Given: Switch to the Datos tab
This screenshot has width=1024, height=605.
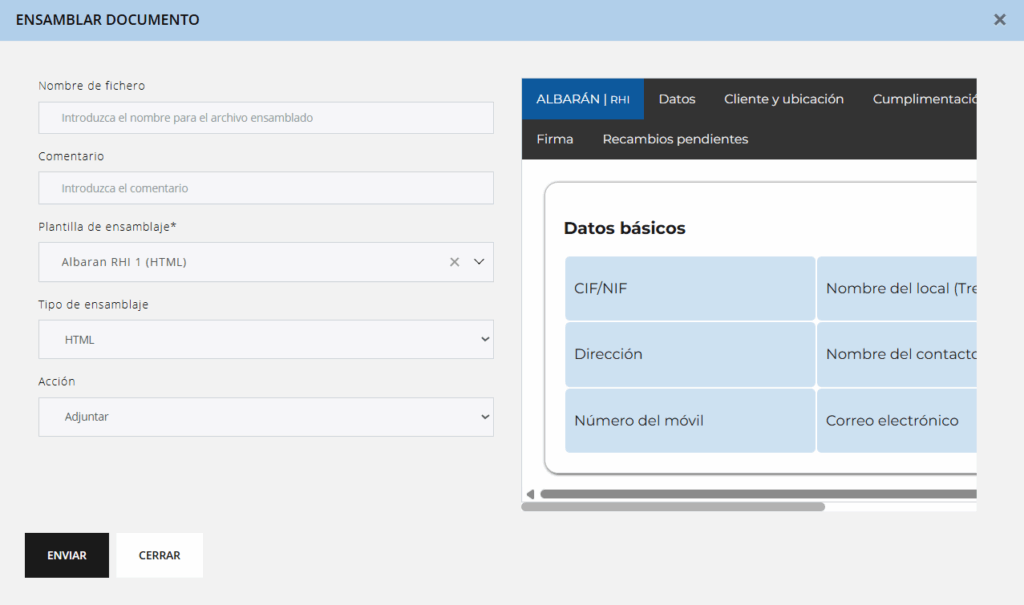Looking at the screenshot, I should tap(677, 99).
